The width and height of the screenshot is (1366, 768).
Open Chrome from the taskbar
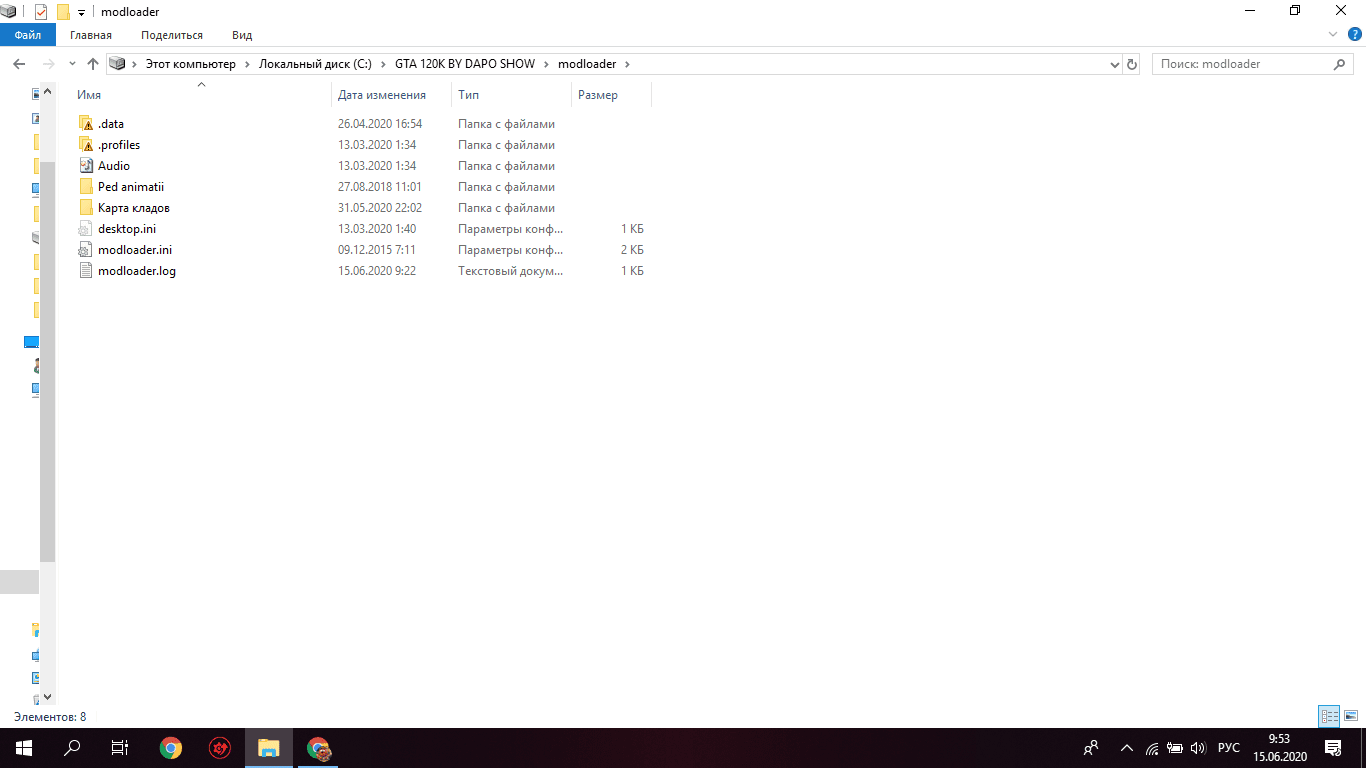pos(171,748)
